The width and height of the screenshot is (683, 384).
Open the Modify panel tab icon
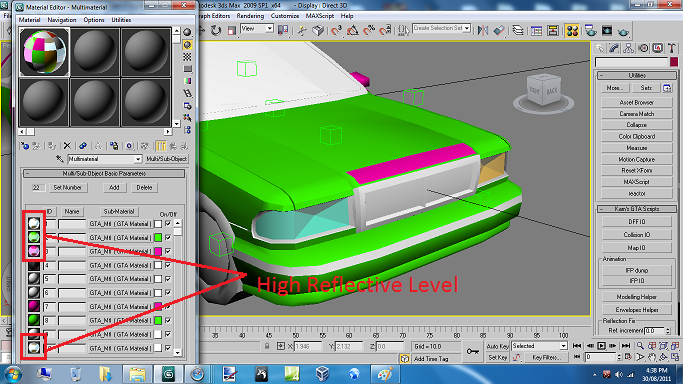[x=614, y=48]
